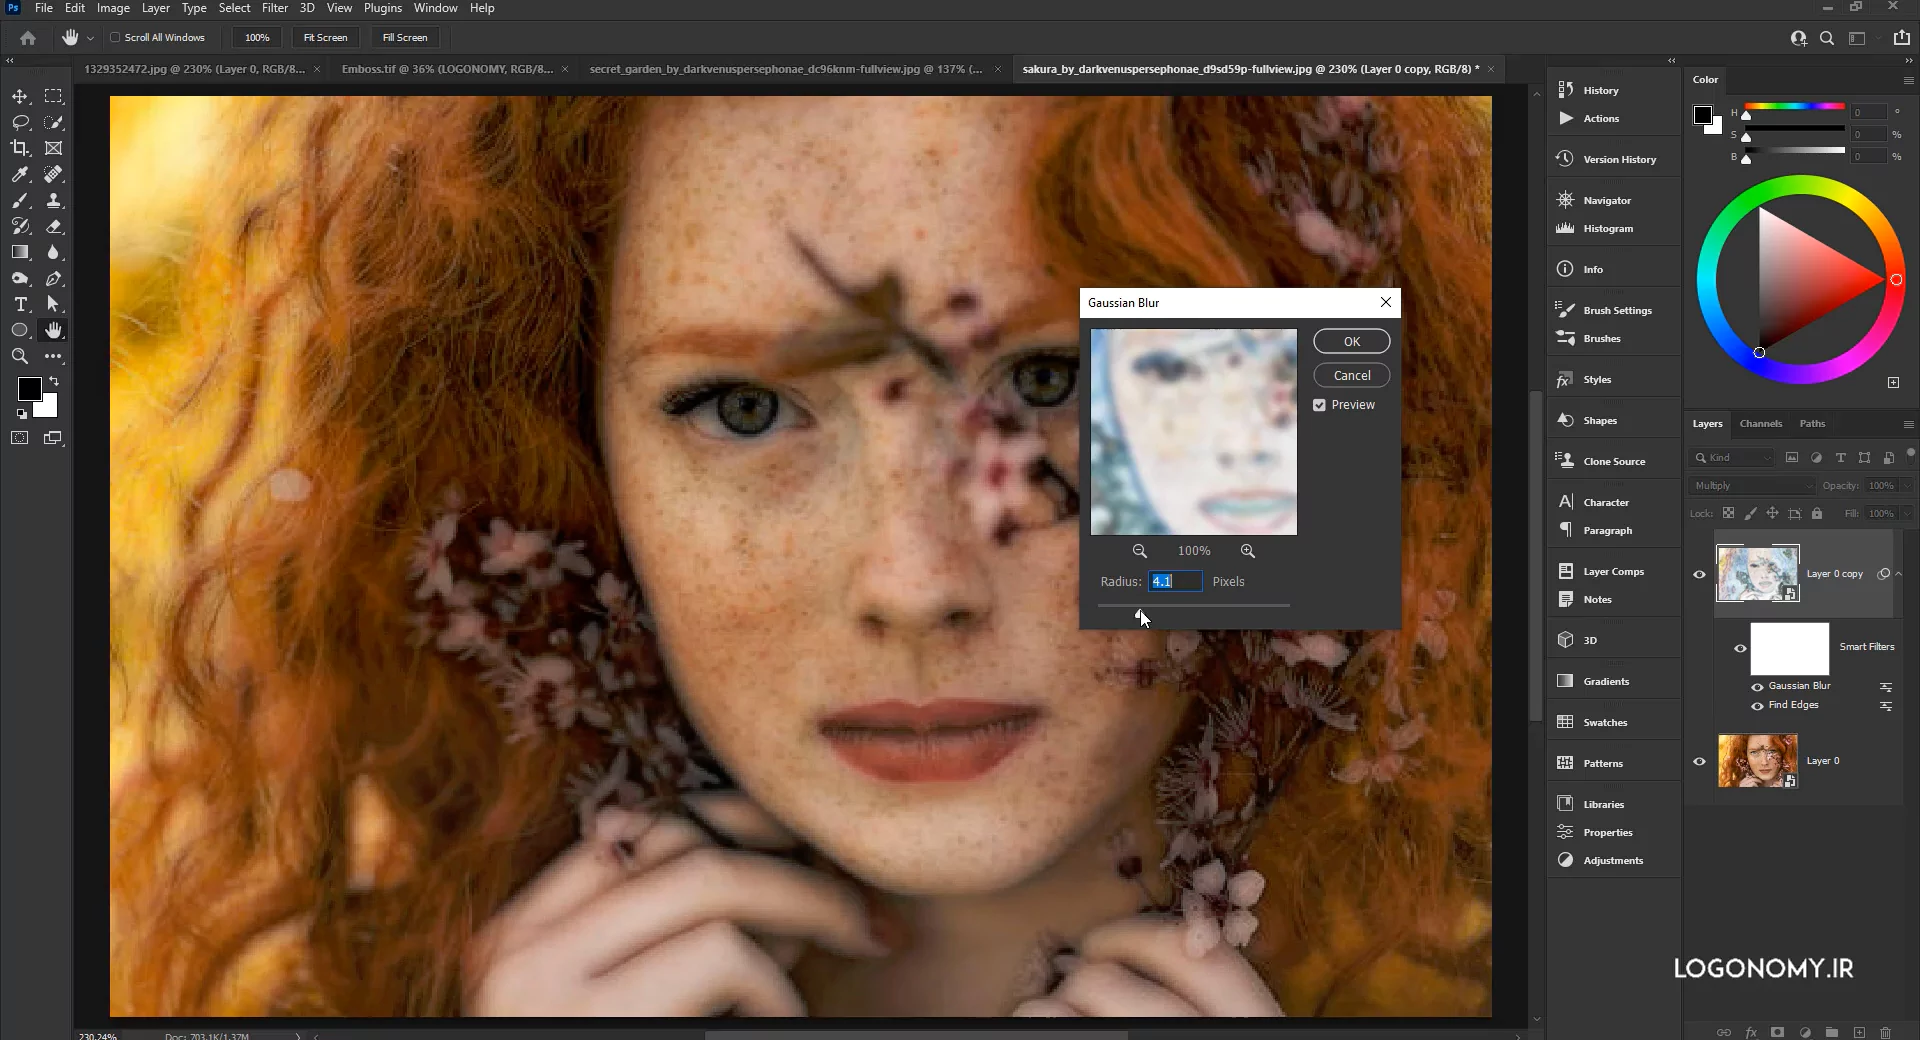Click zoom in icon in Gaussian Blur preview

coord(1247,551)
